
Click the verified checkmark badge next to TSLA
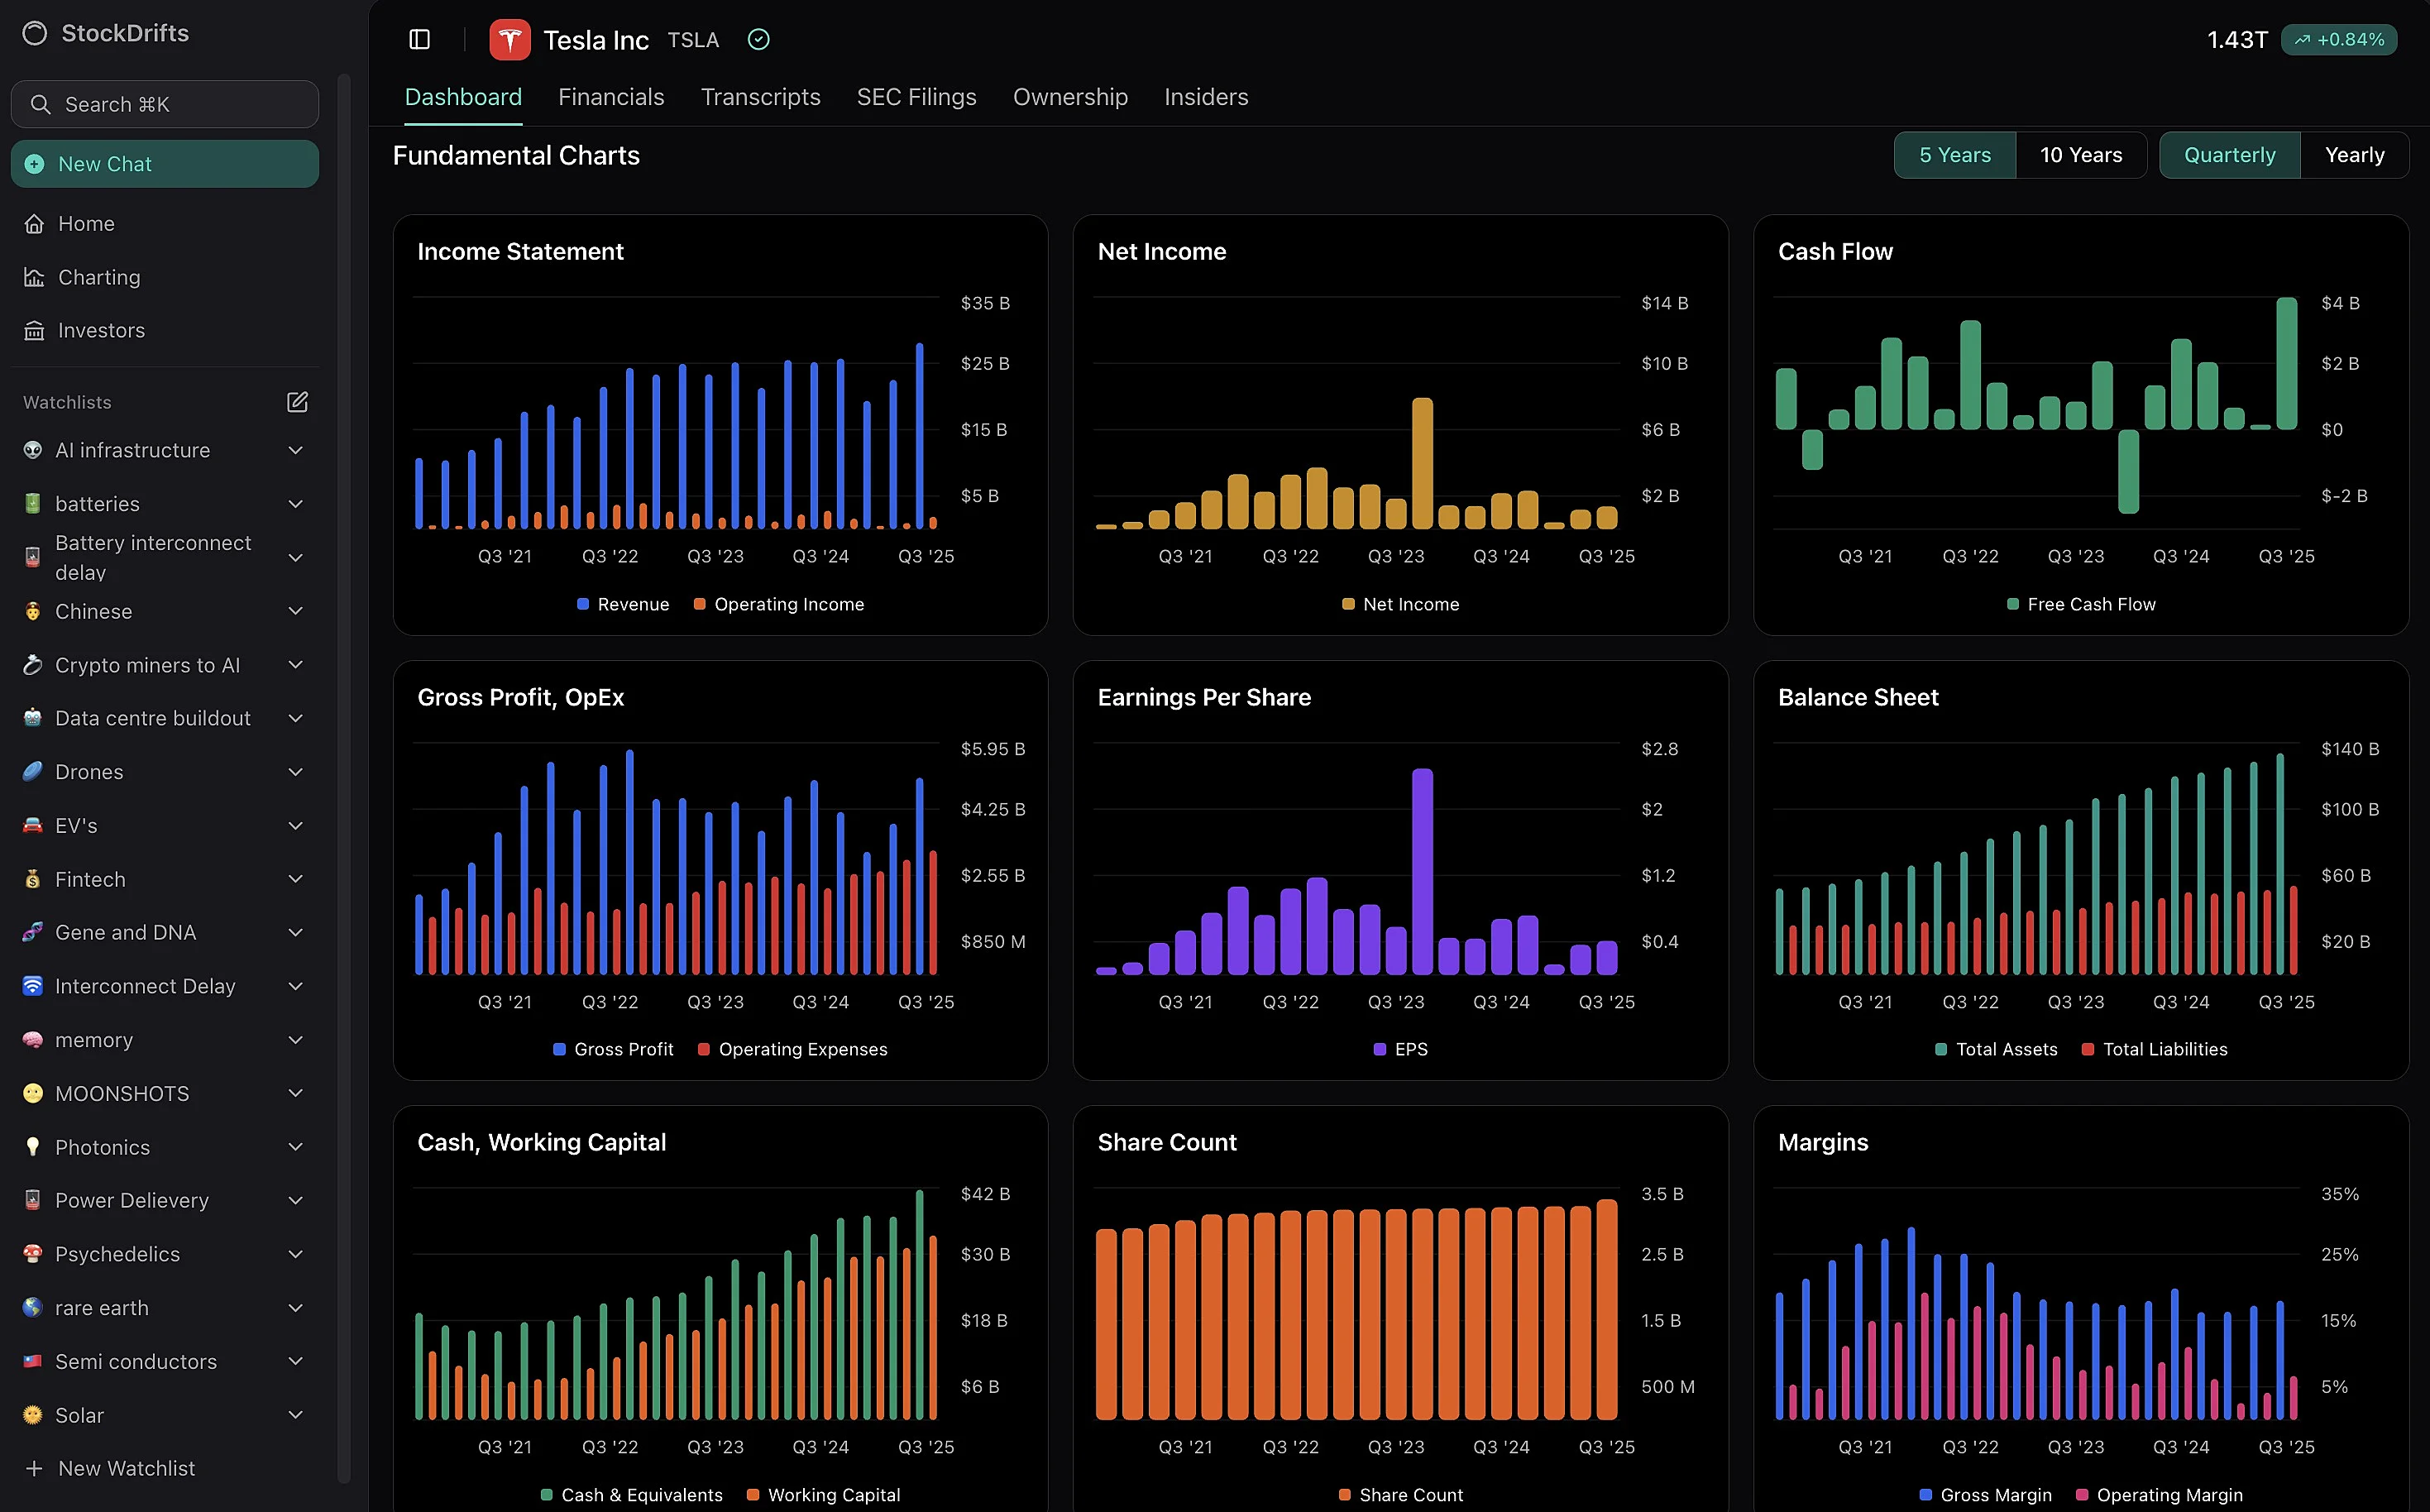click(x=759, y=39)
